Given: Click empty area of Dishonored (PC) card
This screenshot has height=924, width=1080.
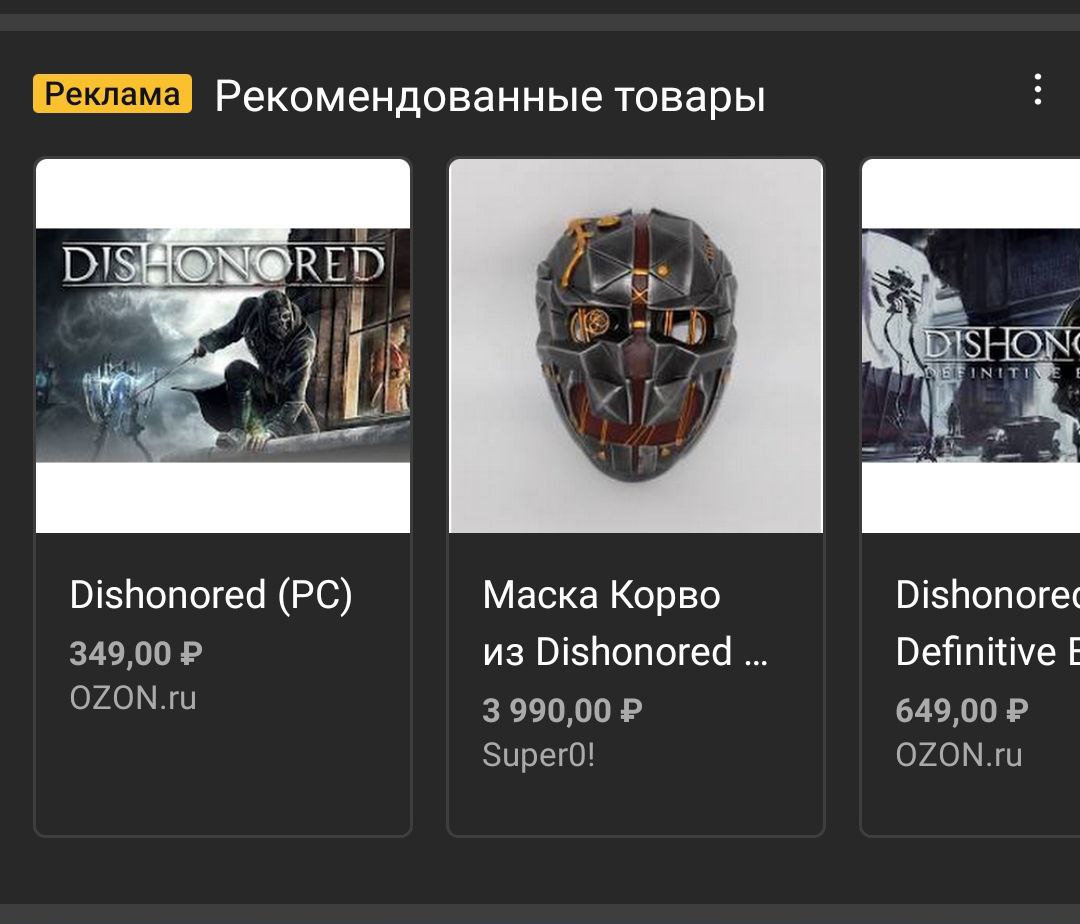Looking at the screenshot, I should pos(223,771).
